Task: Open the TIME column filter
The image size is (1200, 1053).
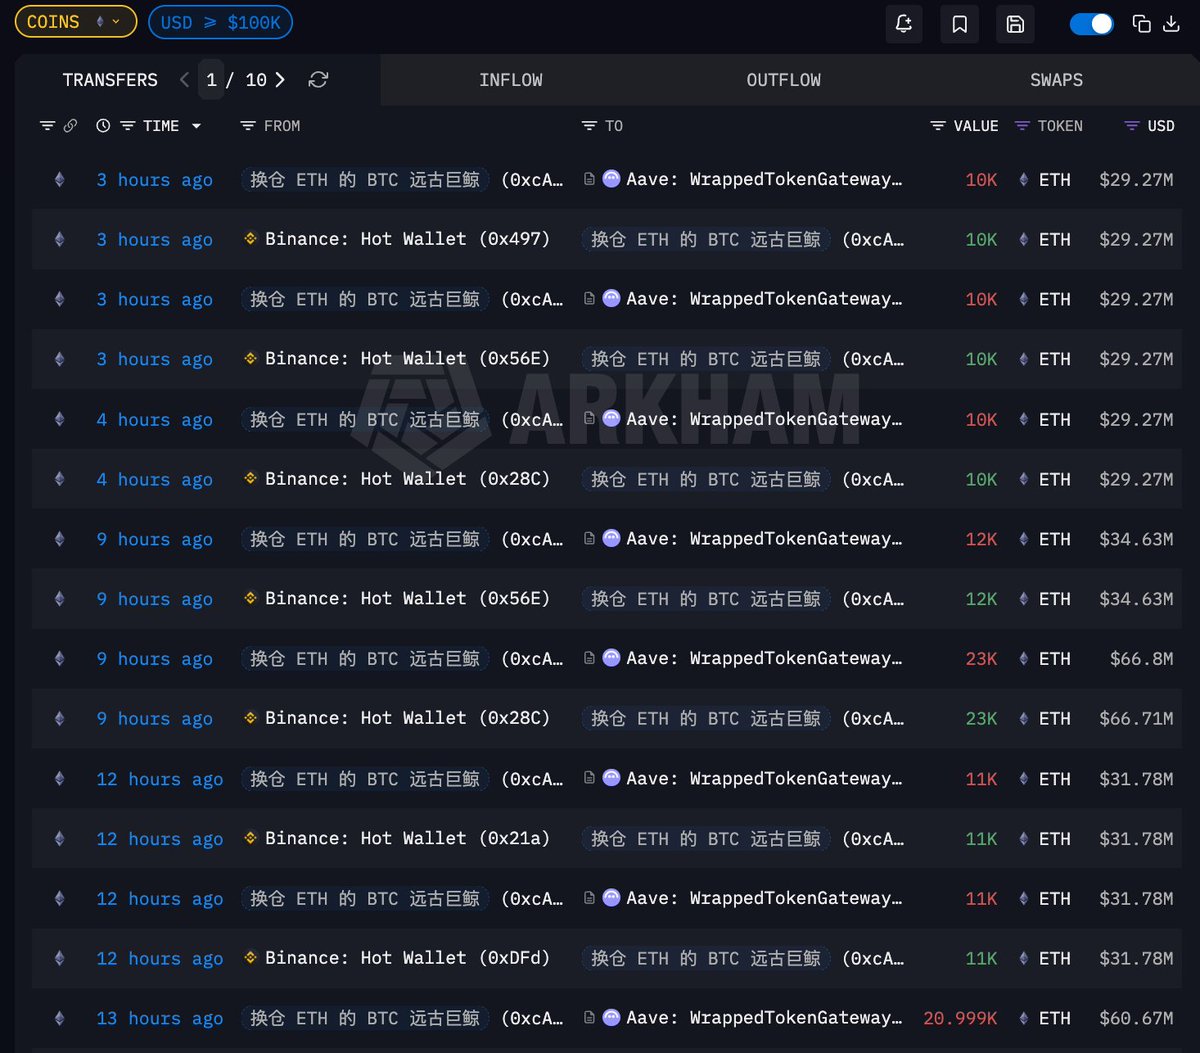Action: click(x=127, y=126)
